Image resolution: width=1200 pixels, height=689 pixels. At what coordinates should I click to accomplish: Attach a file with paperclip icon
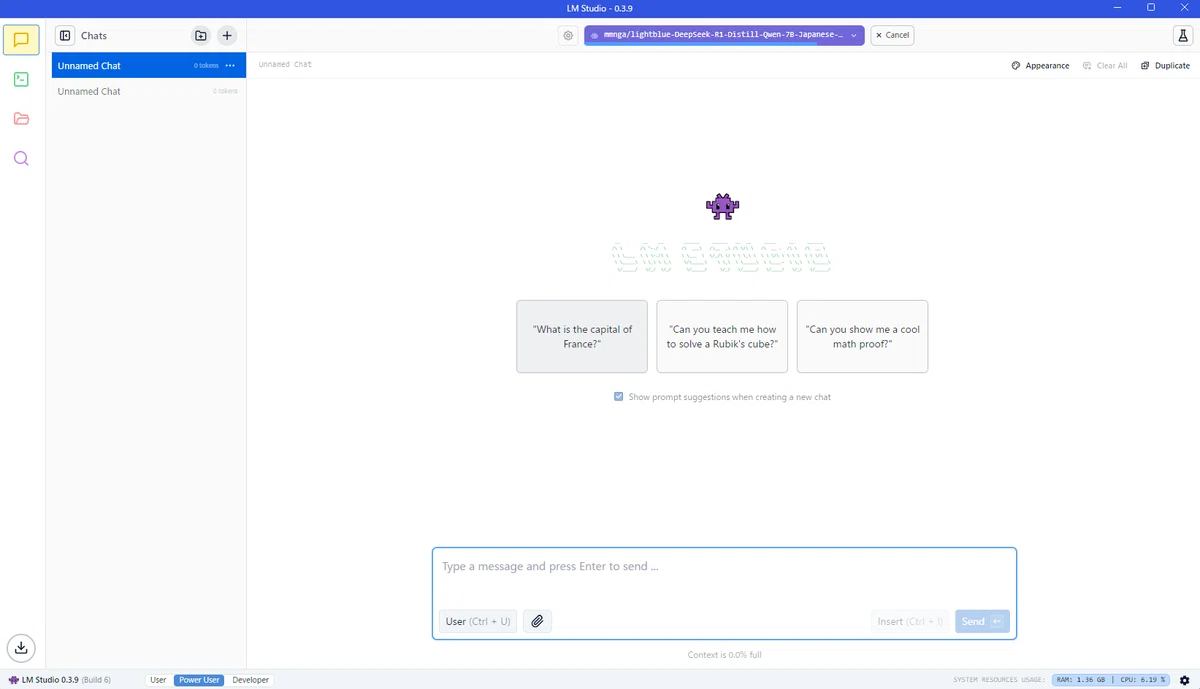[537, 621]
